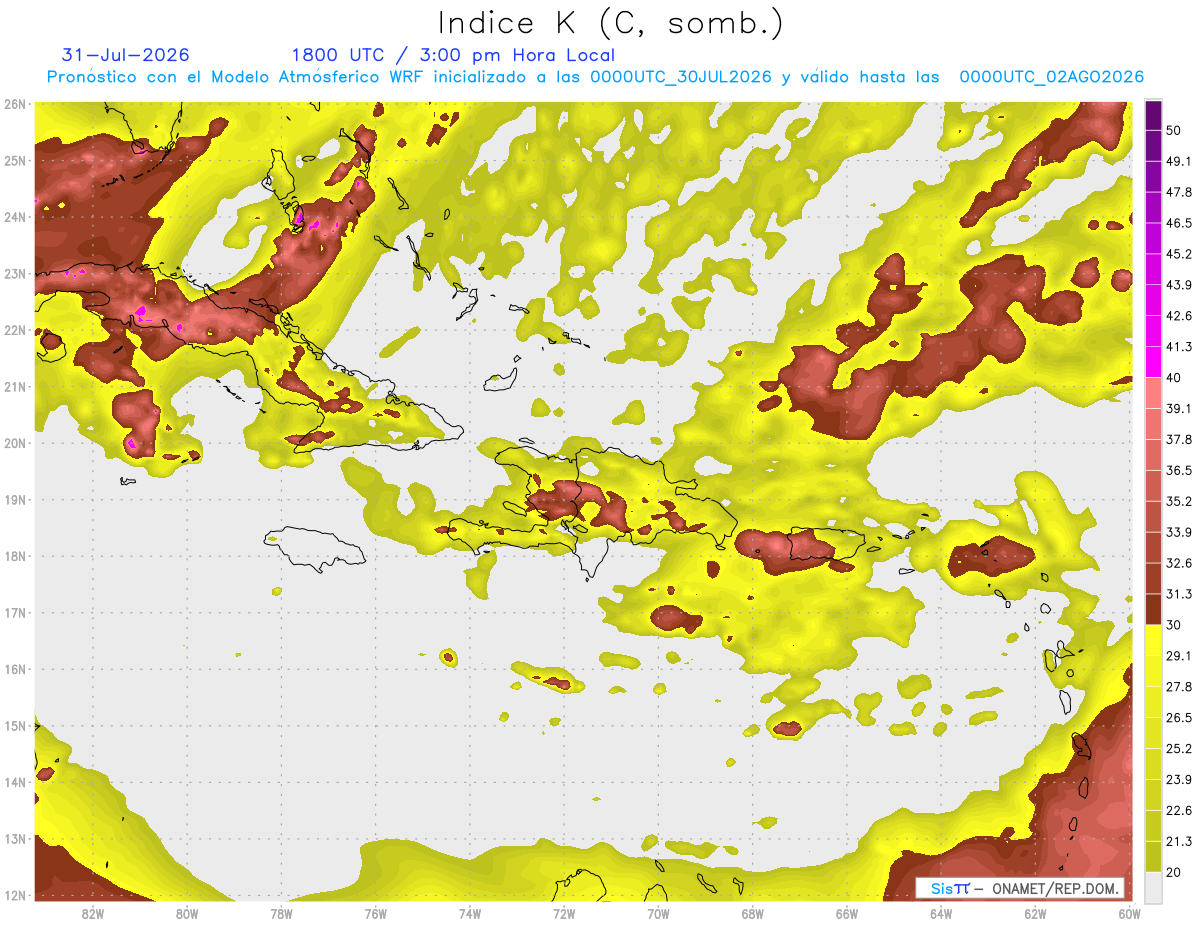This screenshot has height=927, width=1200.
Task: Click the 'Indice K (C, somb.)' title
Action: [610, 23]
